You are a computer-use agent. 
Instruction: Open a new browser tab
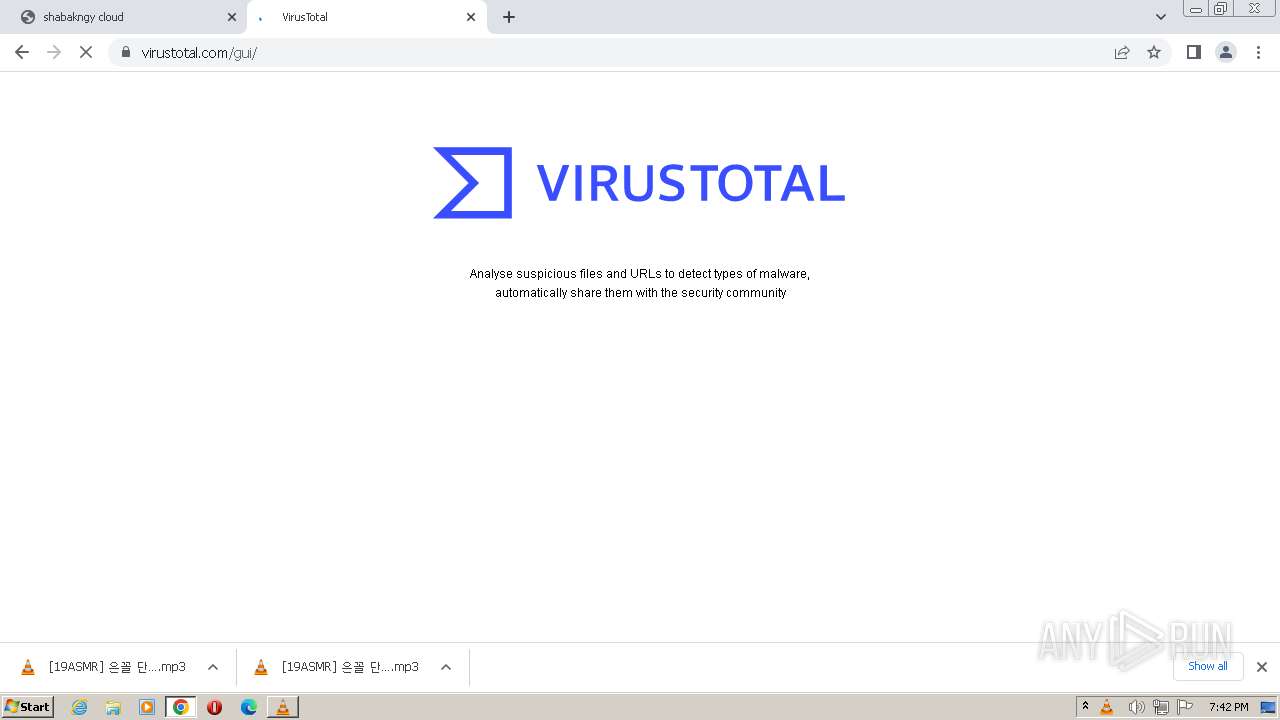pyautogui.click(x=509, y=17)
